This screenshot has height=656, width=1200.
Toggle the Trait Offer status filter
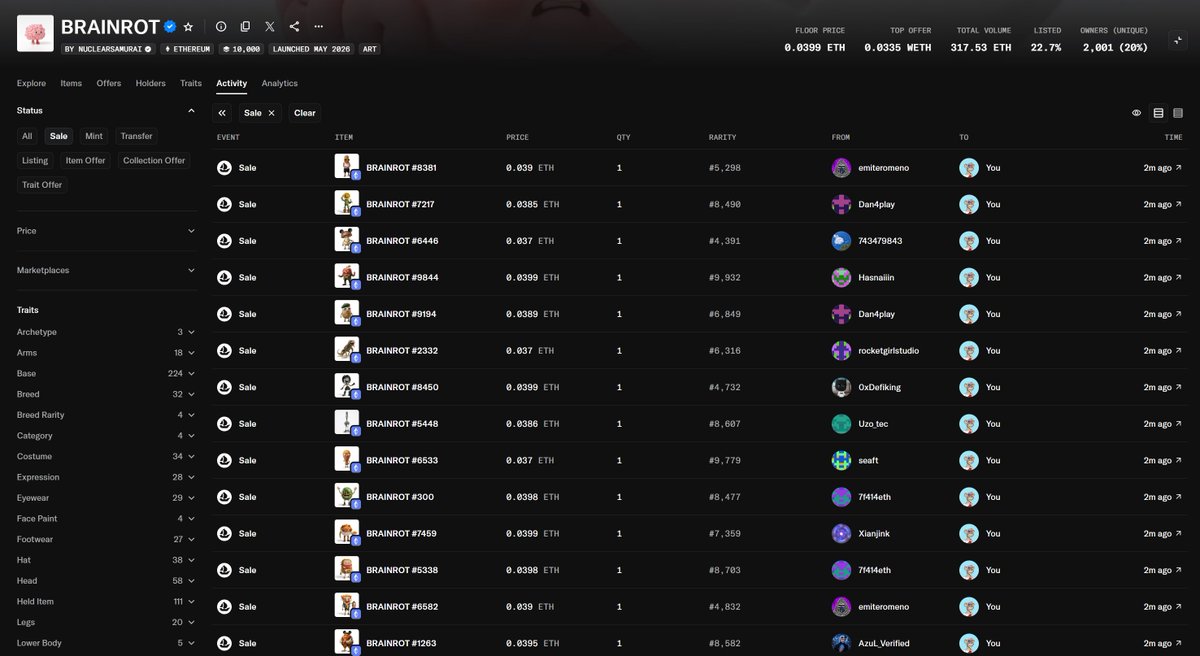pos(42,184)
